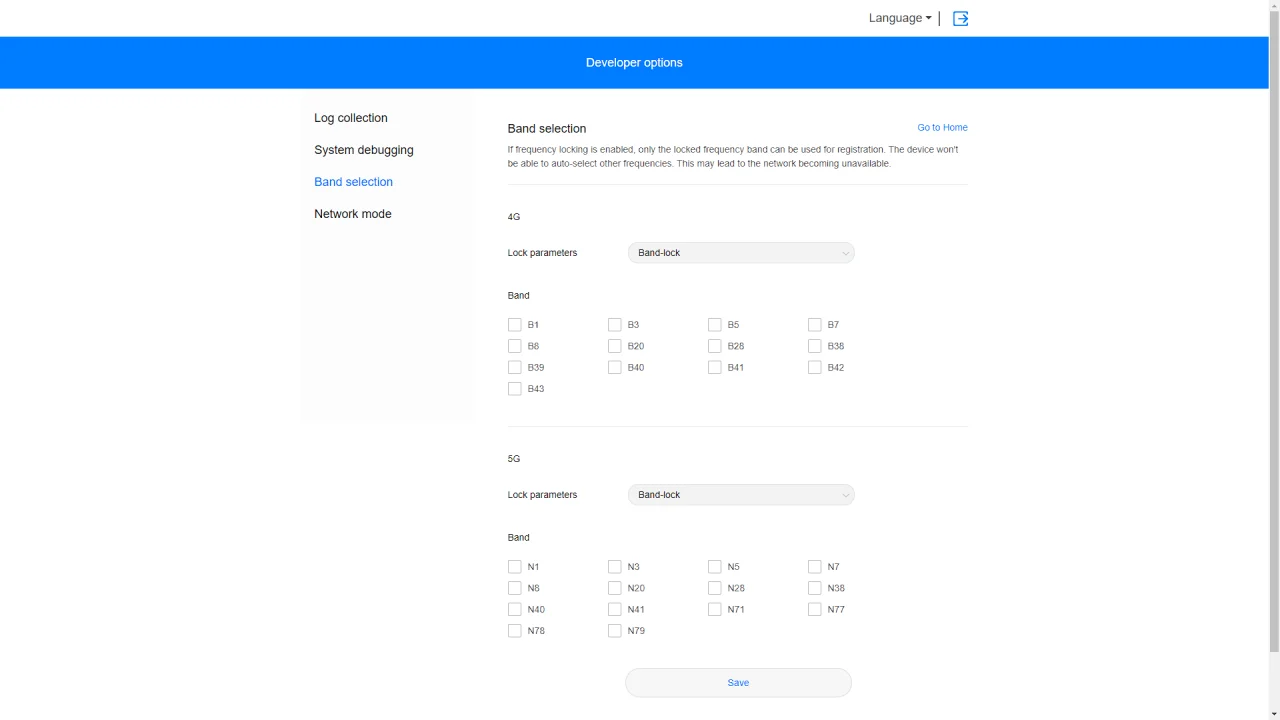Click the 4G section label
The height and width of the screenshot is (720, 1280).
coord(514,217)
